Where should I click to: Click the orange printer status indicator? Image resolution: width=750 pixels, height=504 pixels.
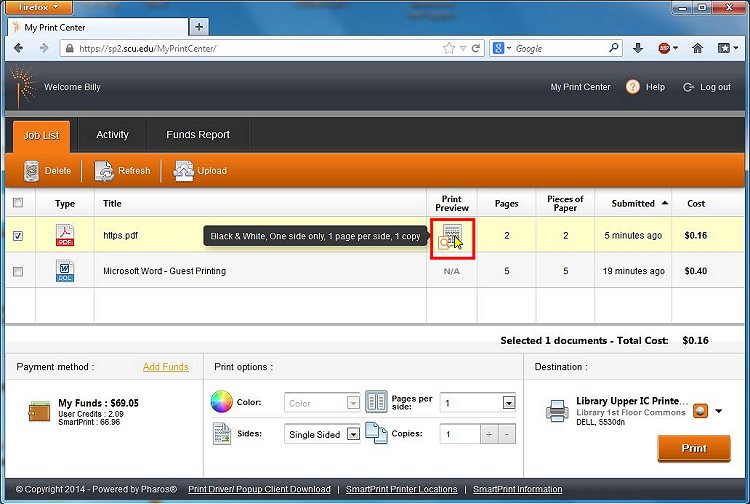click(700, 411)
